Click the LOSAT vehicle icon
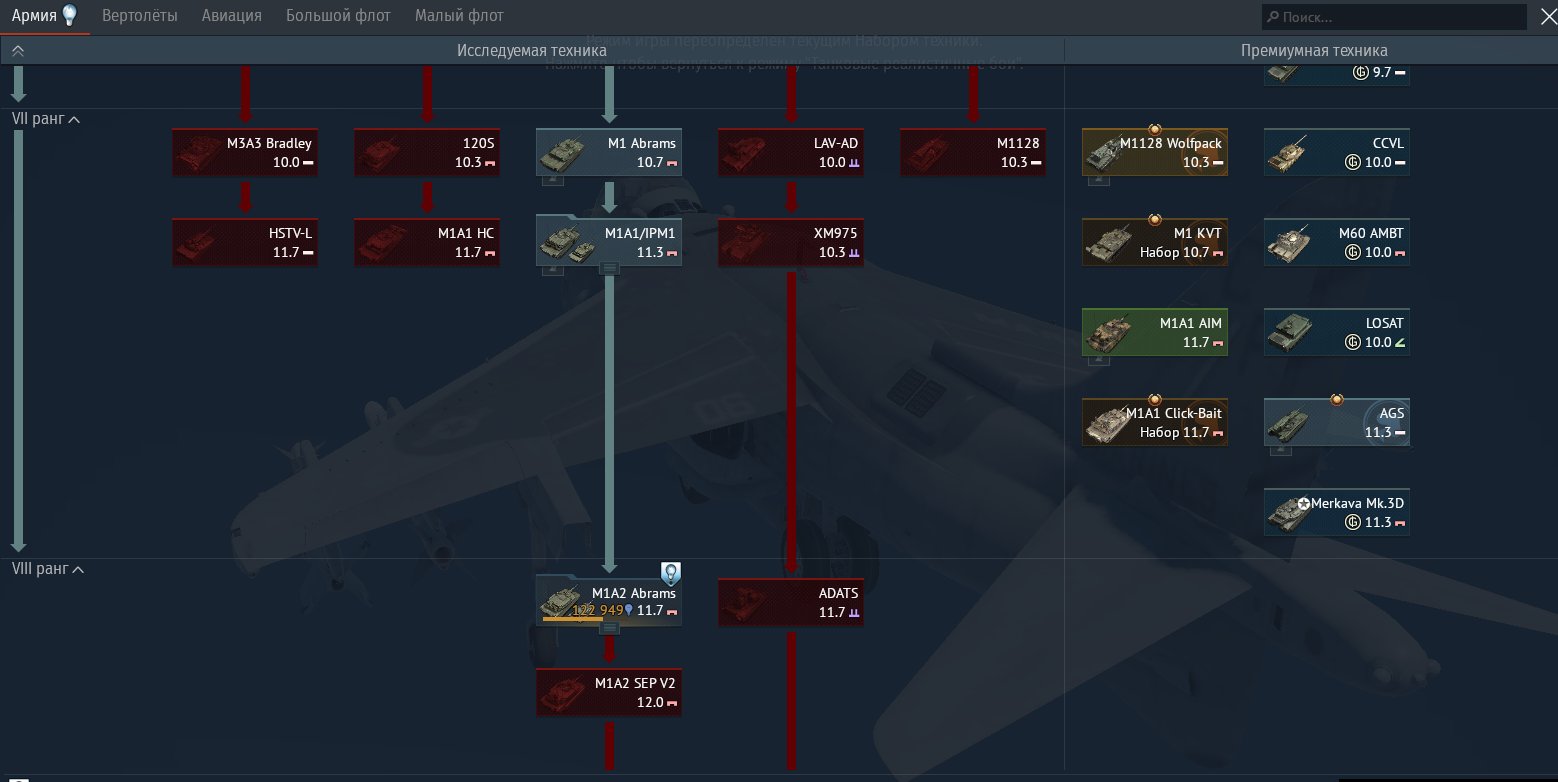Screen dimensions: 1558x782 tap(1289, 333)
